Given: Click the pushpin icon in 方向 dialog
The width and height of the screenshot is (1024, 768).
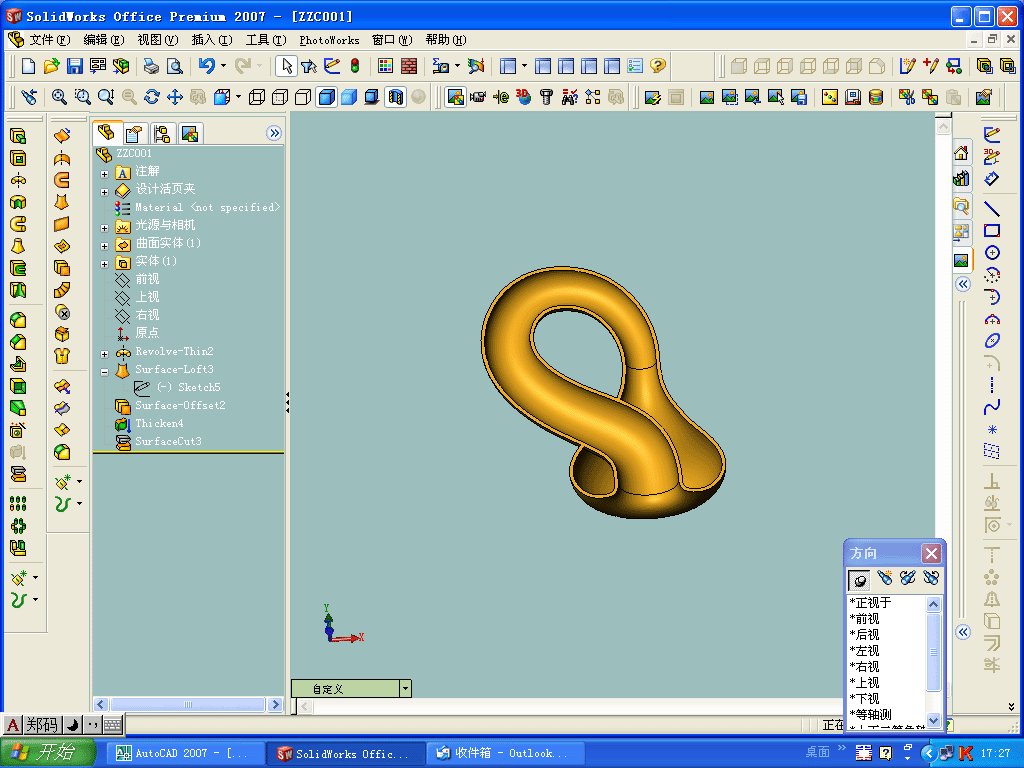Looking at the screenshot, I should (859, 579).
